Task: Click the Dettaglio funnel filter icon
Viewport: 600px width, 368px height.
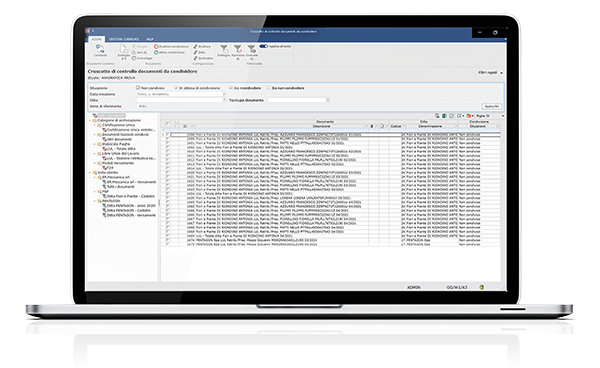Action: point(224,49)
